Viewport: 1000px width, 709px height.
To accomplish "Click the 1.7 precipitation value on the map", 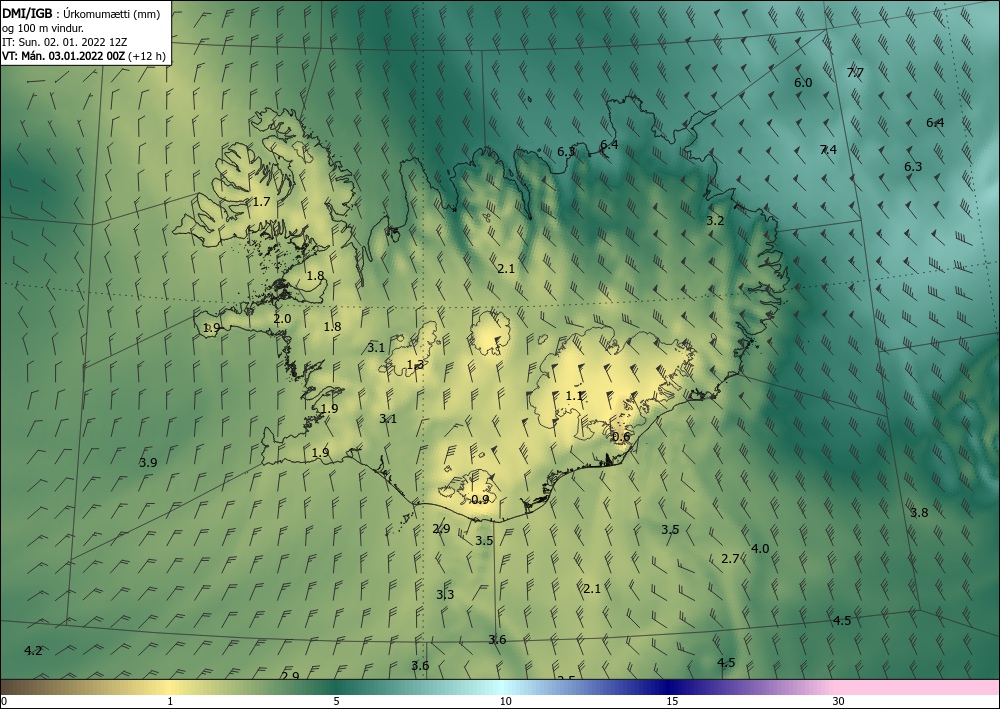I will (x=261, y=201).
